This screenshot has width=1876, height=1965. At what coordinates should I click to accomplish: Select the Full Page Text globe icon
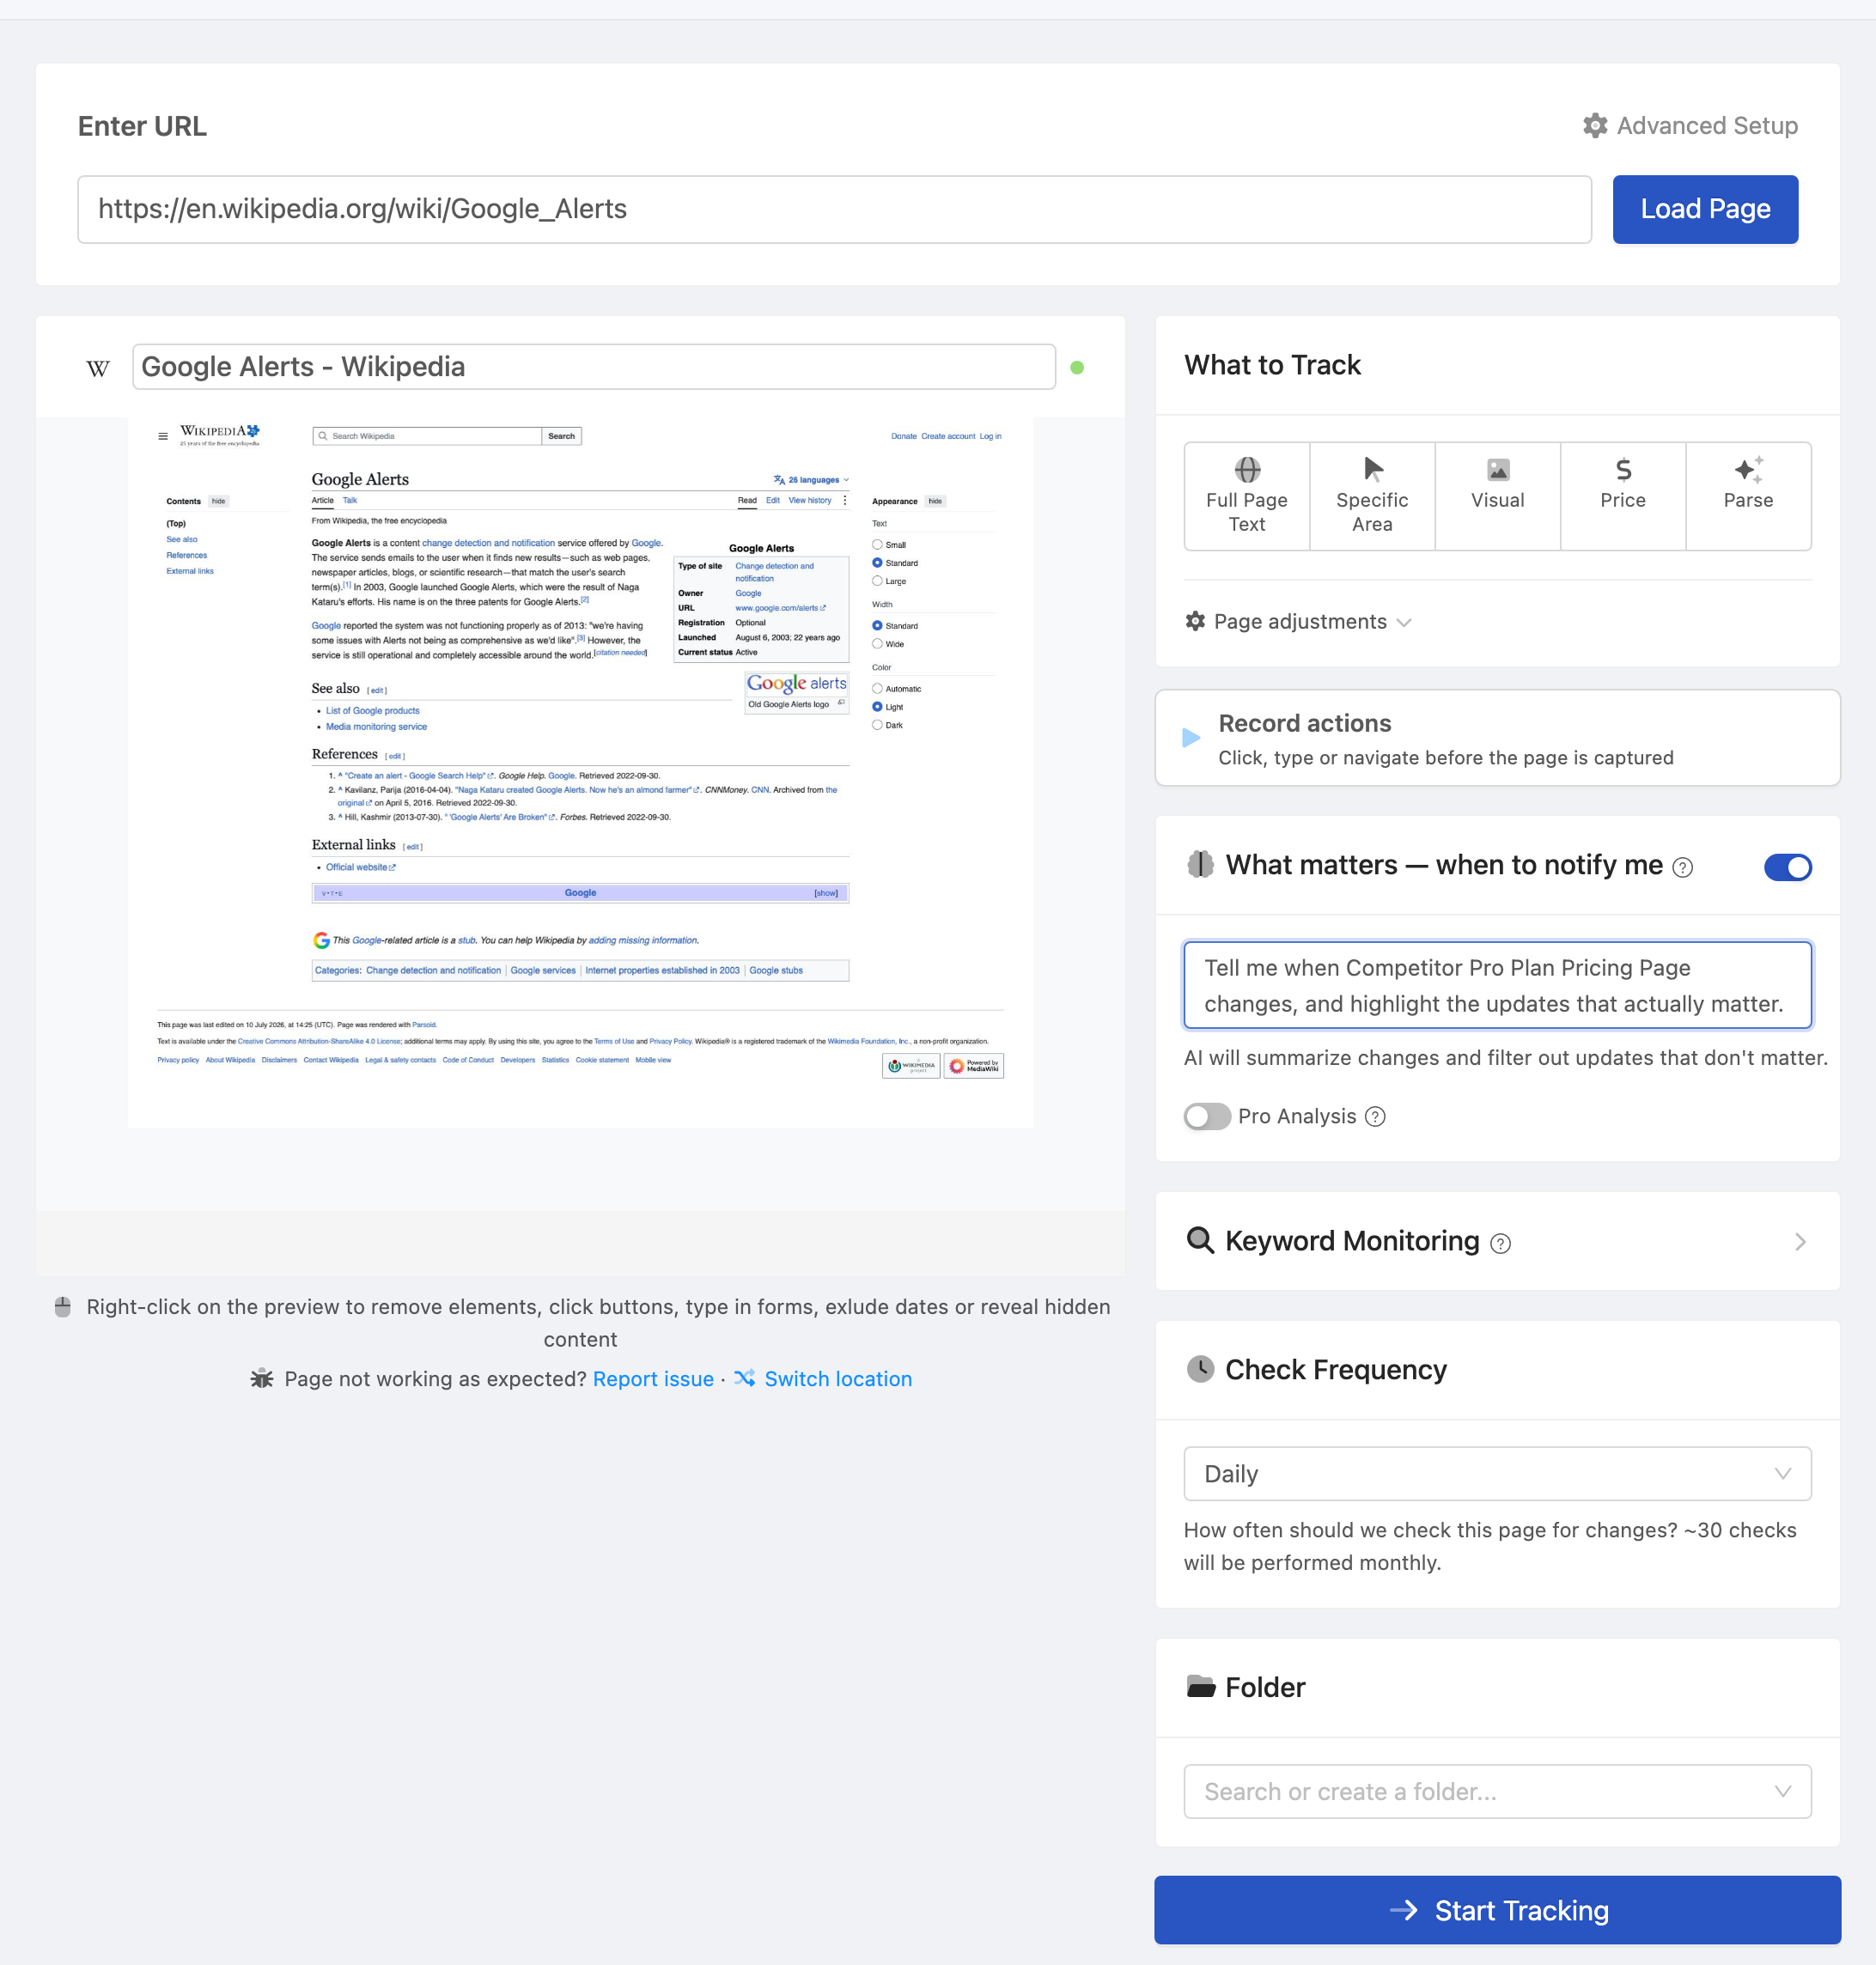click(1247, 469)
